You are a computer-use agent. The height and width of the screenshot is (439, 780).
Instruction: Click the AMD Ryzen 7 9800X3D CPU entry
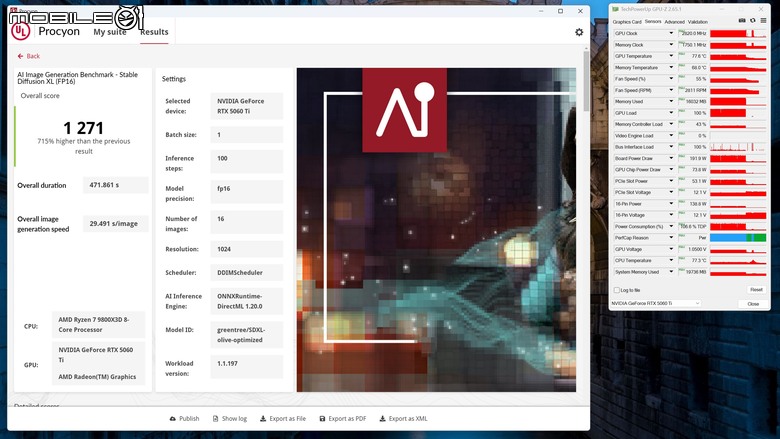[98, 325]
